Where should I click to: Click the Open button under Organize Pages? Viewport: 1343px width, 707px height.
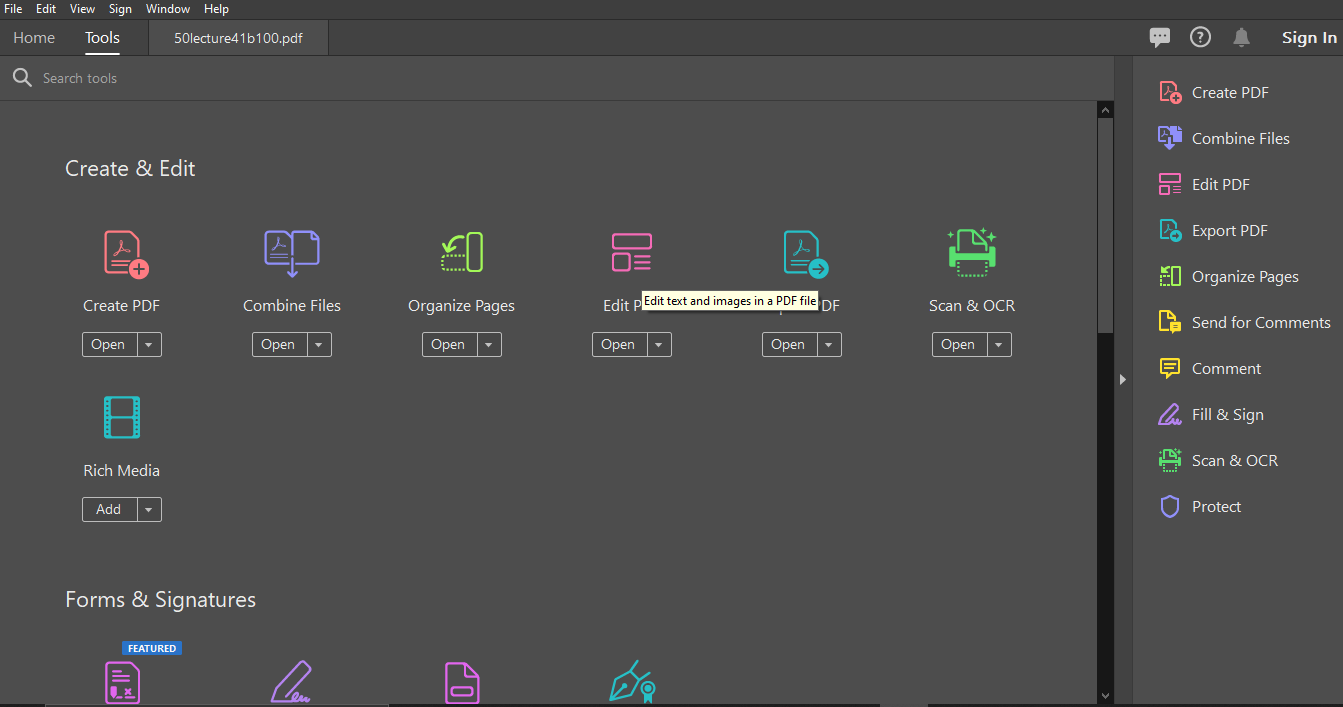coord(448,344)
